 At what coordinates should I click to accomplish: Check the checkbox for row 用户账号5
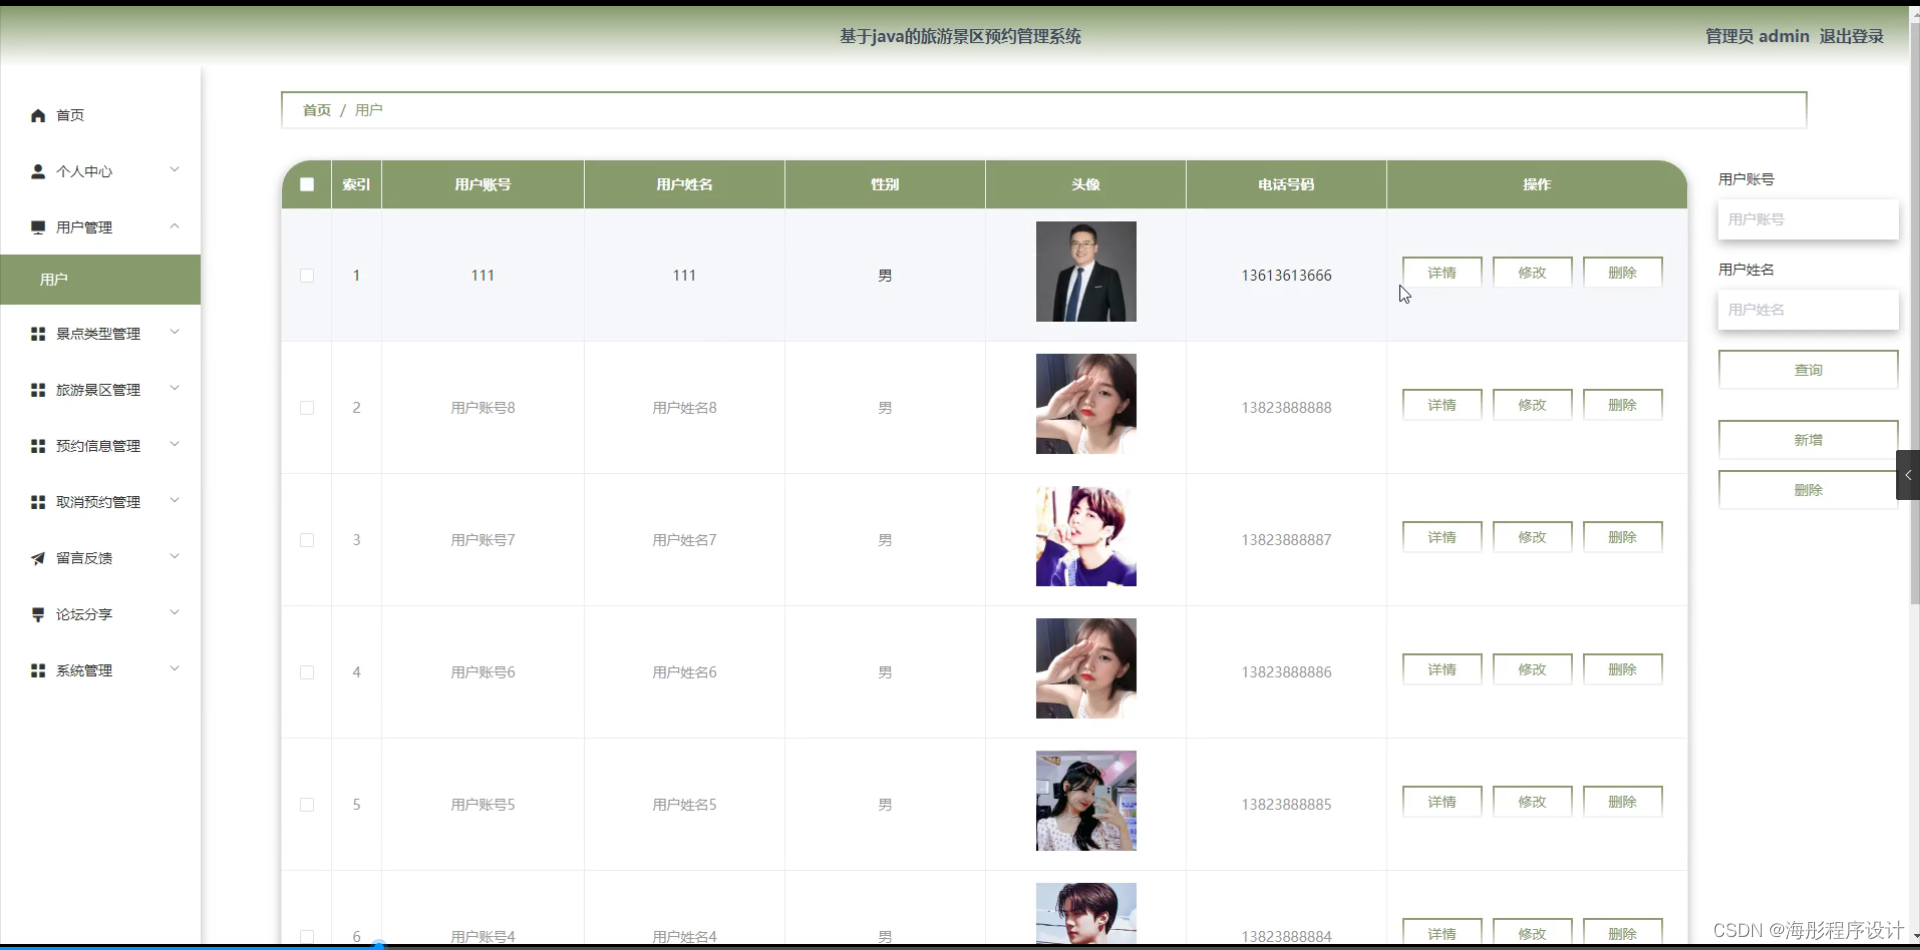(307, 804)
